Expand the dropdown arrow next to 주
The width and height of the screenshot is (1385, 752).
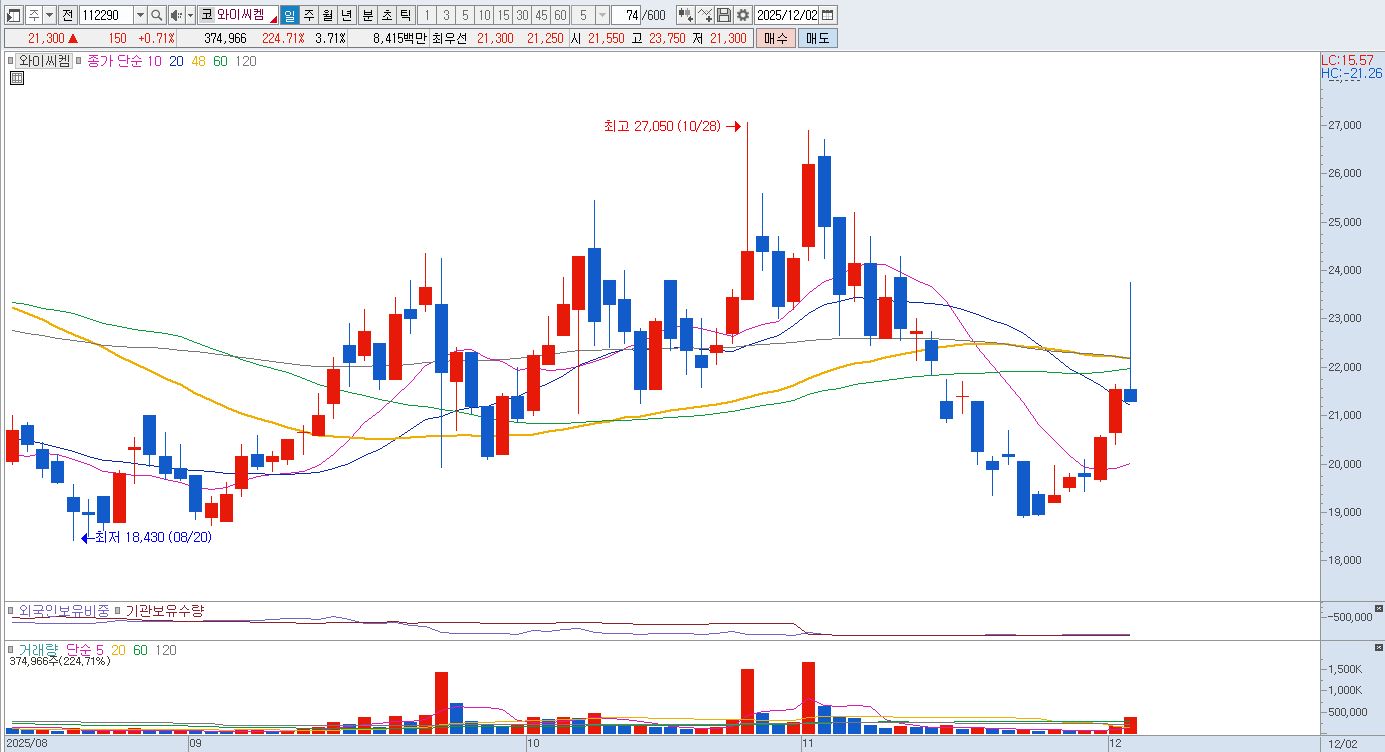click(x=49, y=15)
